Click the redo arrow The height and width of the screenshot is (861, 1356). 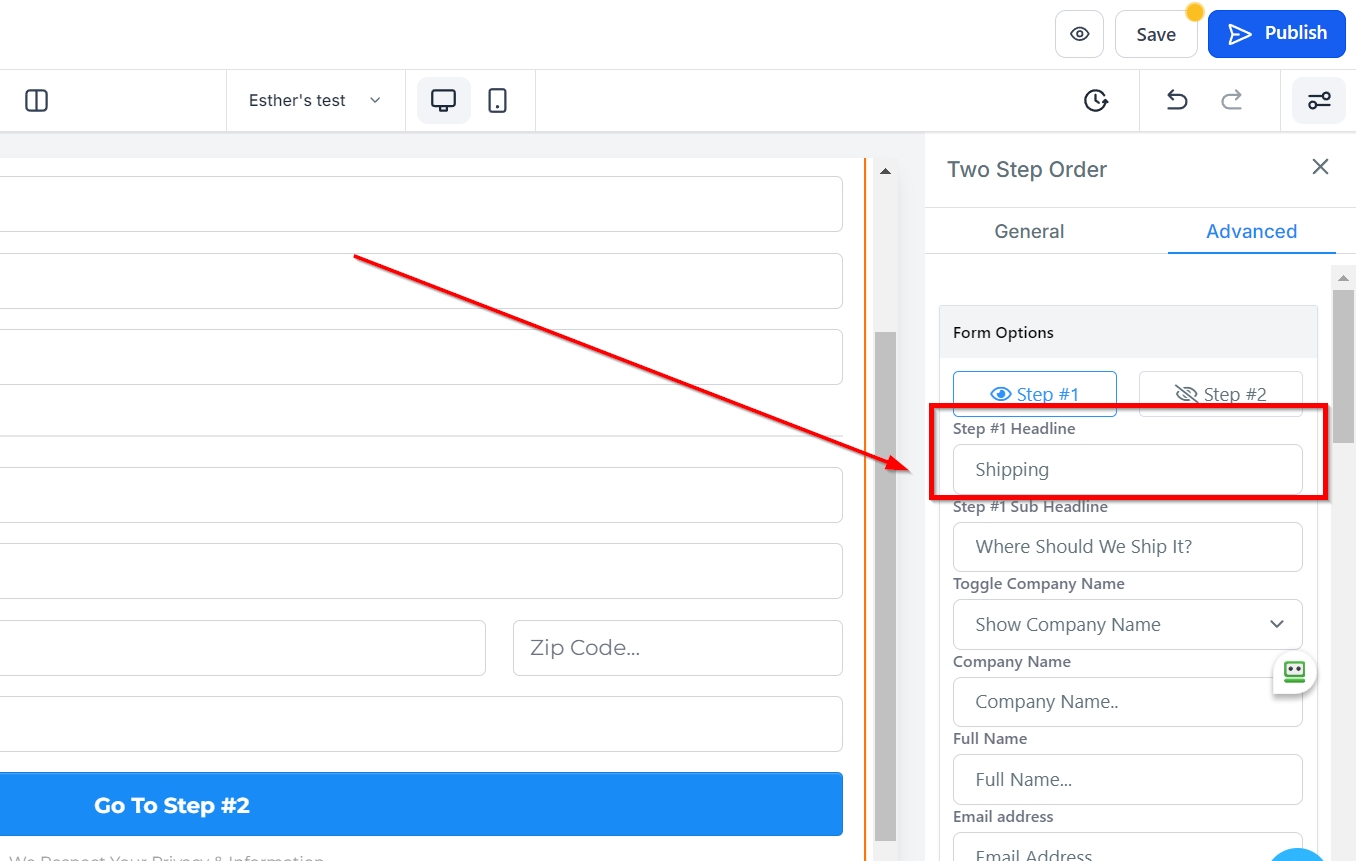[1232, 100]
